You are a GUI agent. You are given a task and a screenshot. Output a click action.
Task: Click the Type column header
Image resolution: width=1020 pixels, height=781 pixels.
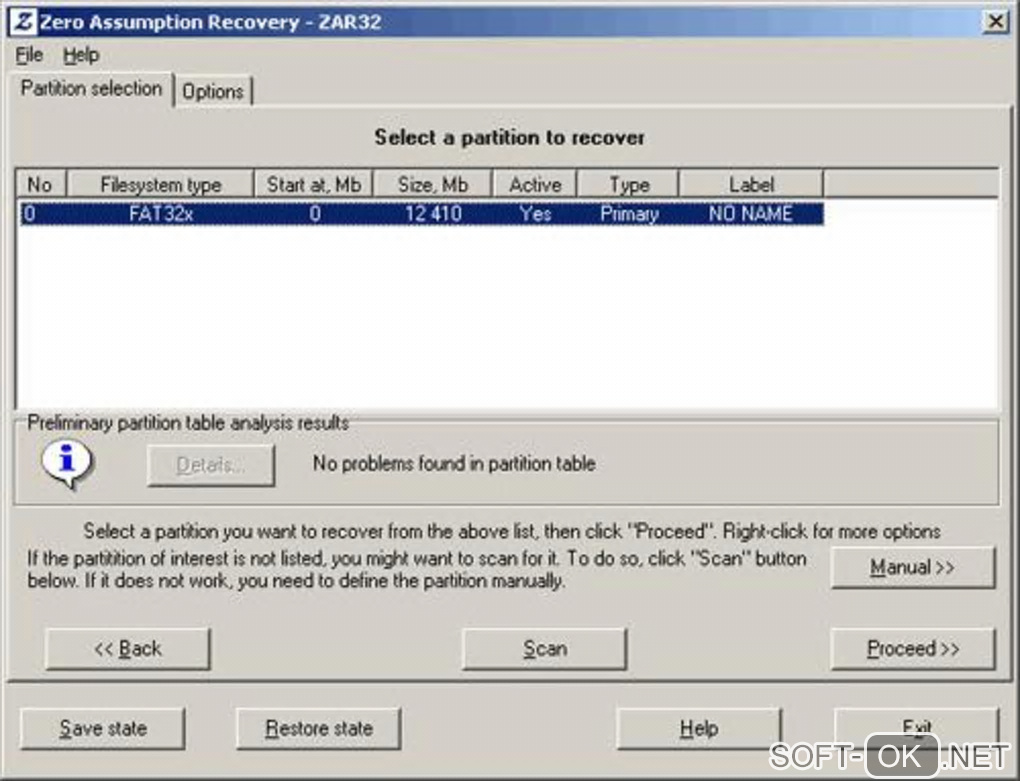(x=628, y=185)
